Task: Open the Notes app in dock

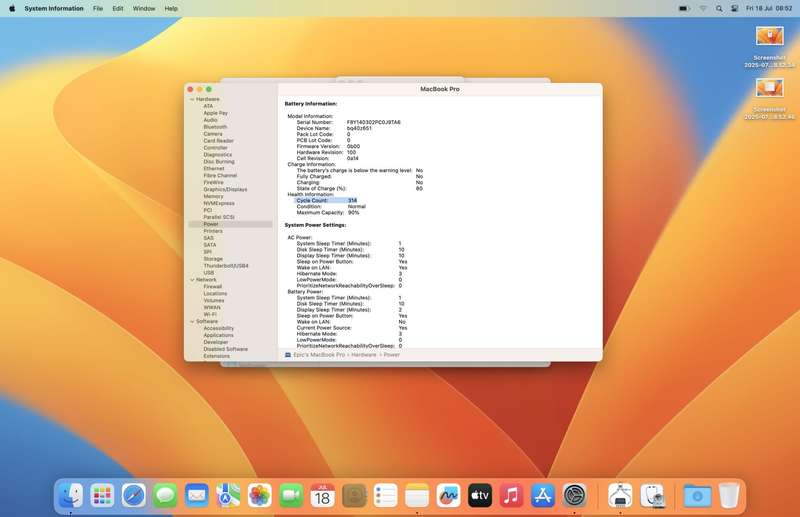Action: coord(417,495)
